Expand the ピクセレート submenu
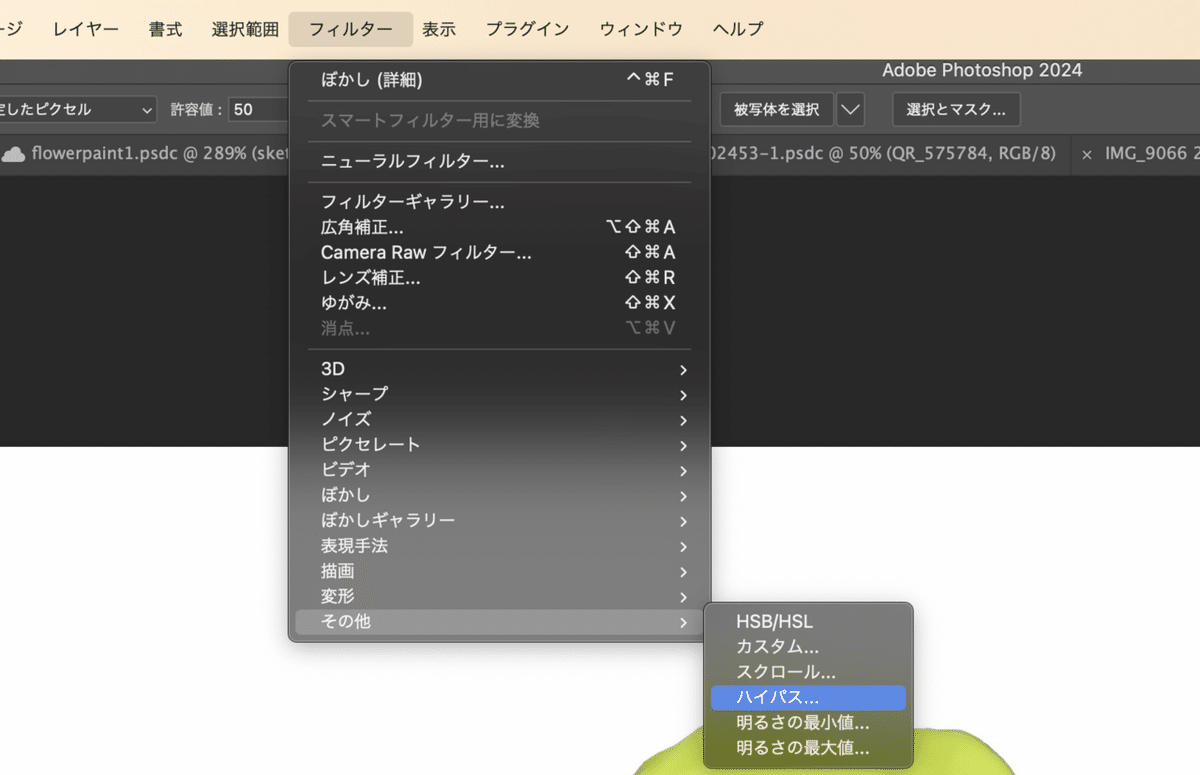The height and width of the screenshot is (775, 1200). 499,445
